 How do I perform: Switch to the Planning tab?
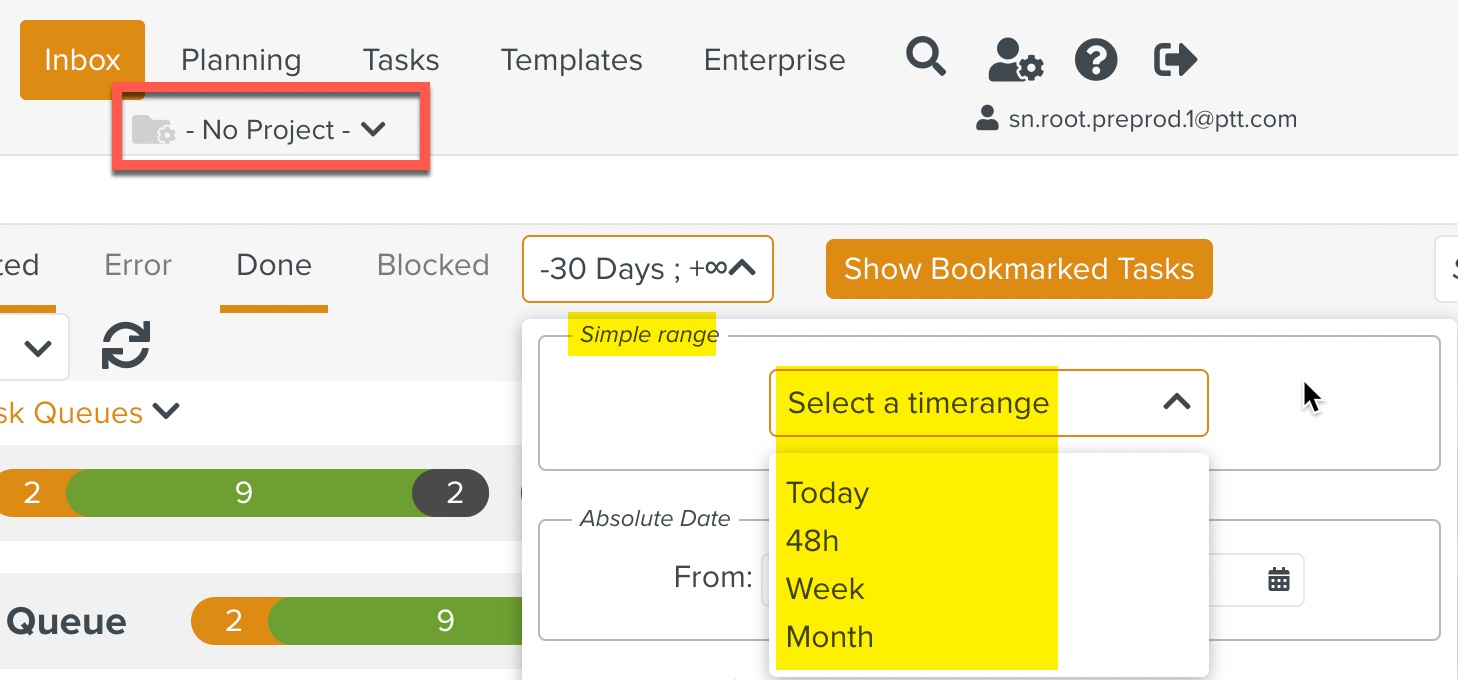click(x=241, y=60)
